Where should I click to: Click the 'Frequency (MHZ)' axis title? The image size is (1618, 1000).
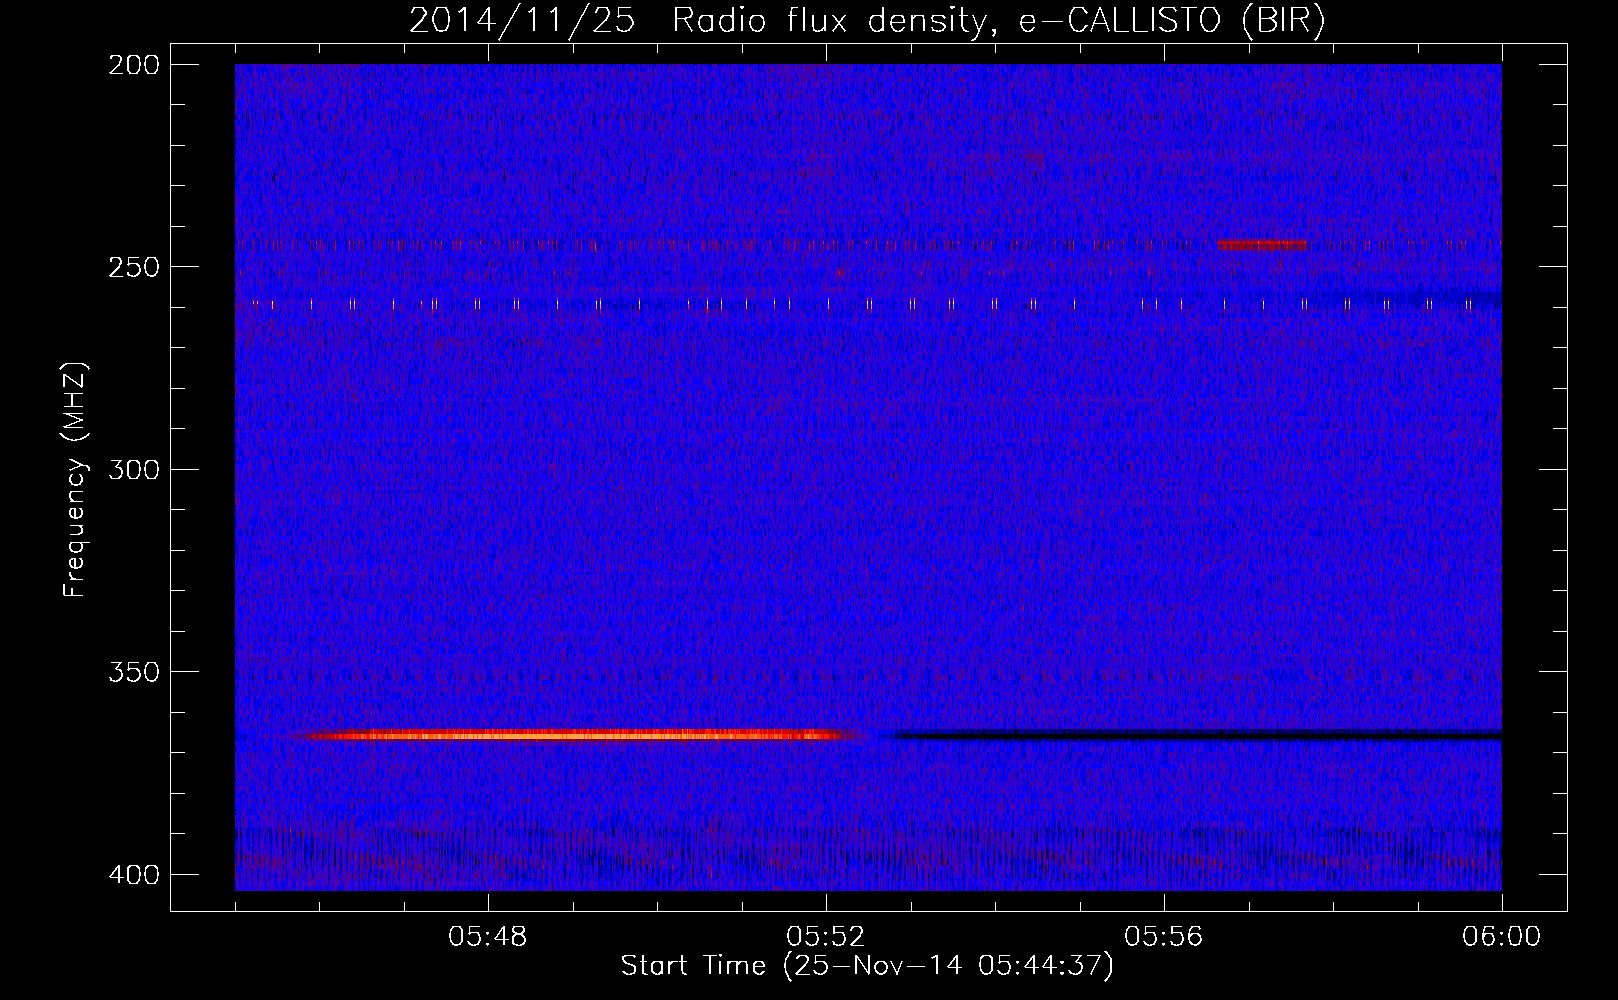pos(75,480)
